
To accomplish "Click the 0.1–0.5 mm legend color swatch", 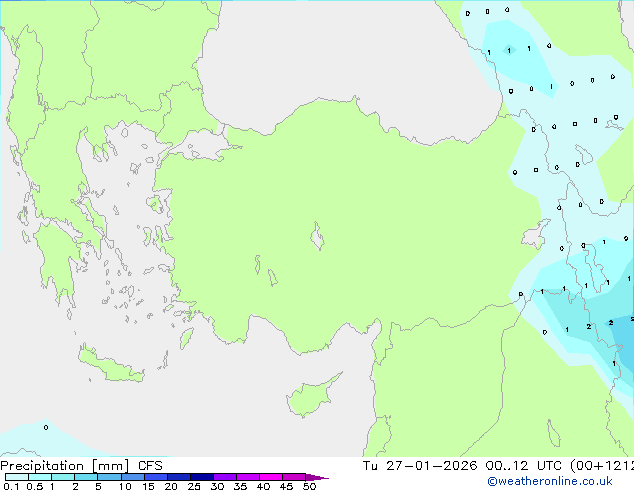I will pos(17,477).
